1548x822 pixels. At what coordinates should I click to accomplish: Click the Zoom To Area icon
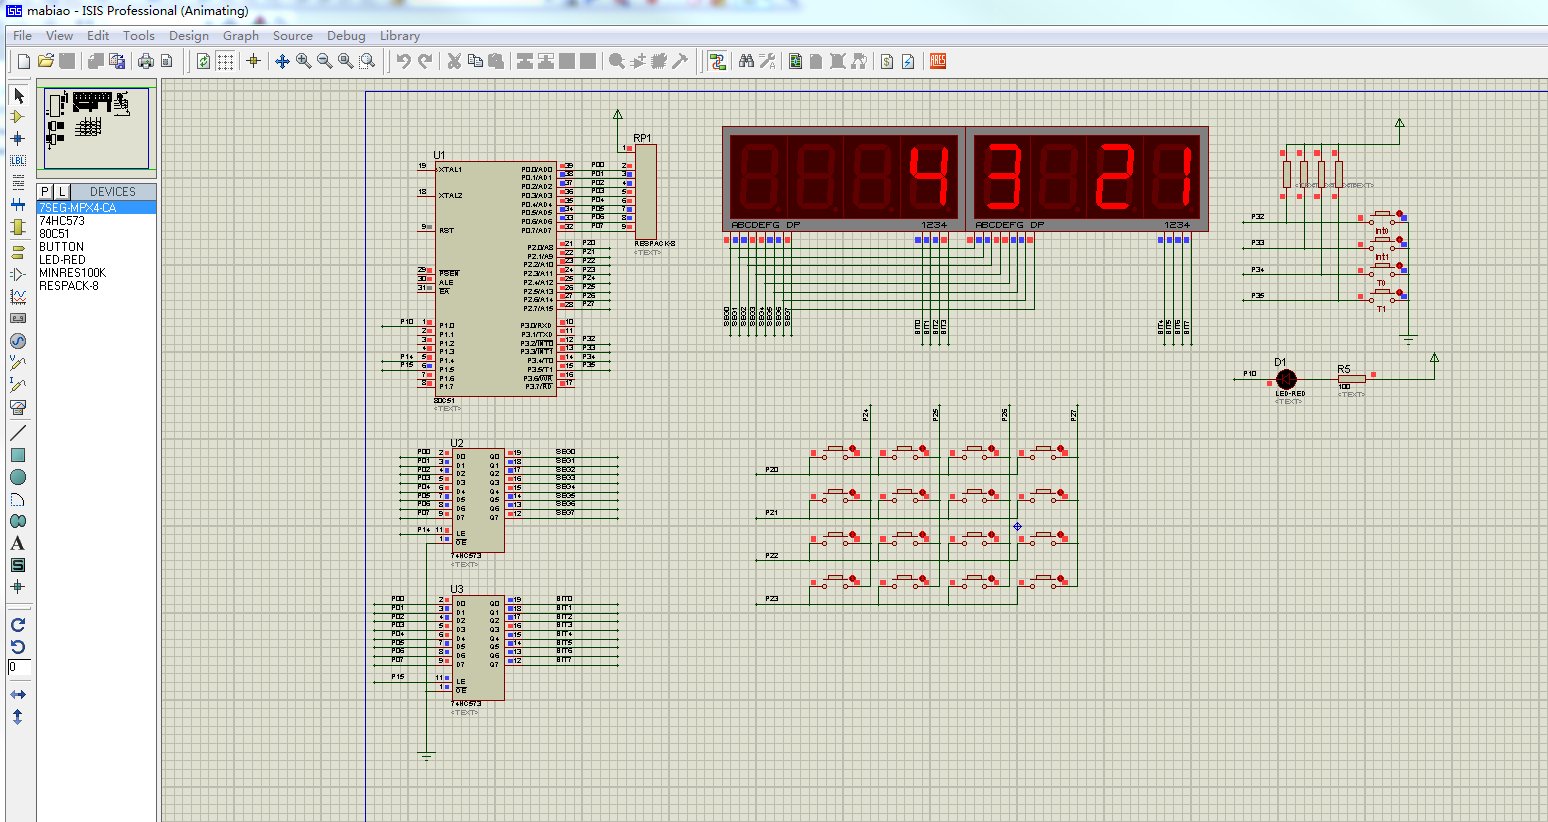367,61
